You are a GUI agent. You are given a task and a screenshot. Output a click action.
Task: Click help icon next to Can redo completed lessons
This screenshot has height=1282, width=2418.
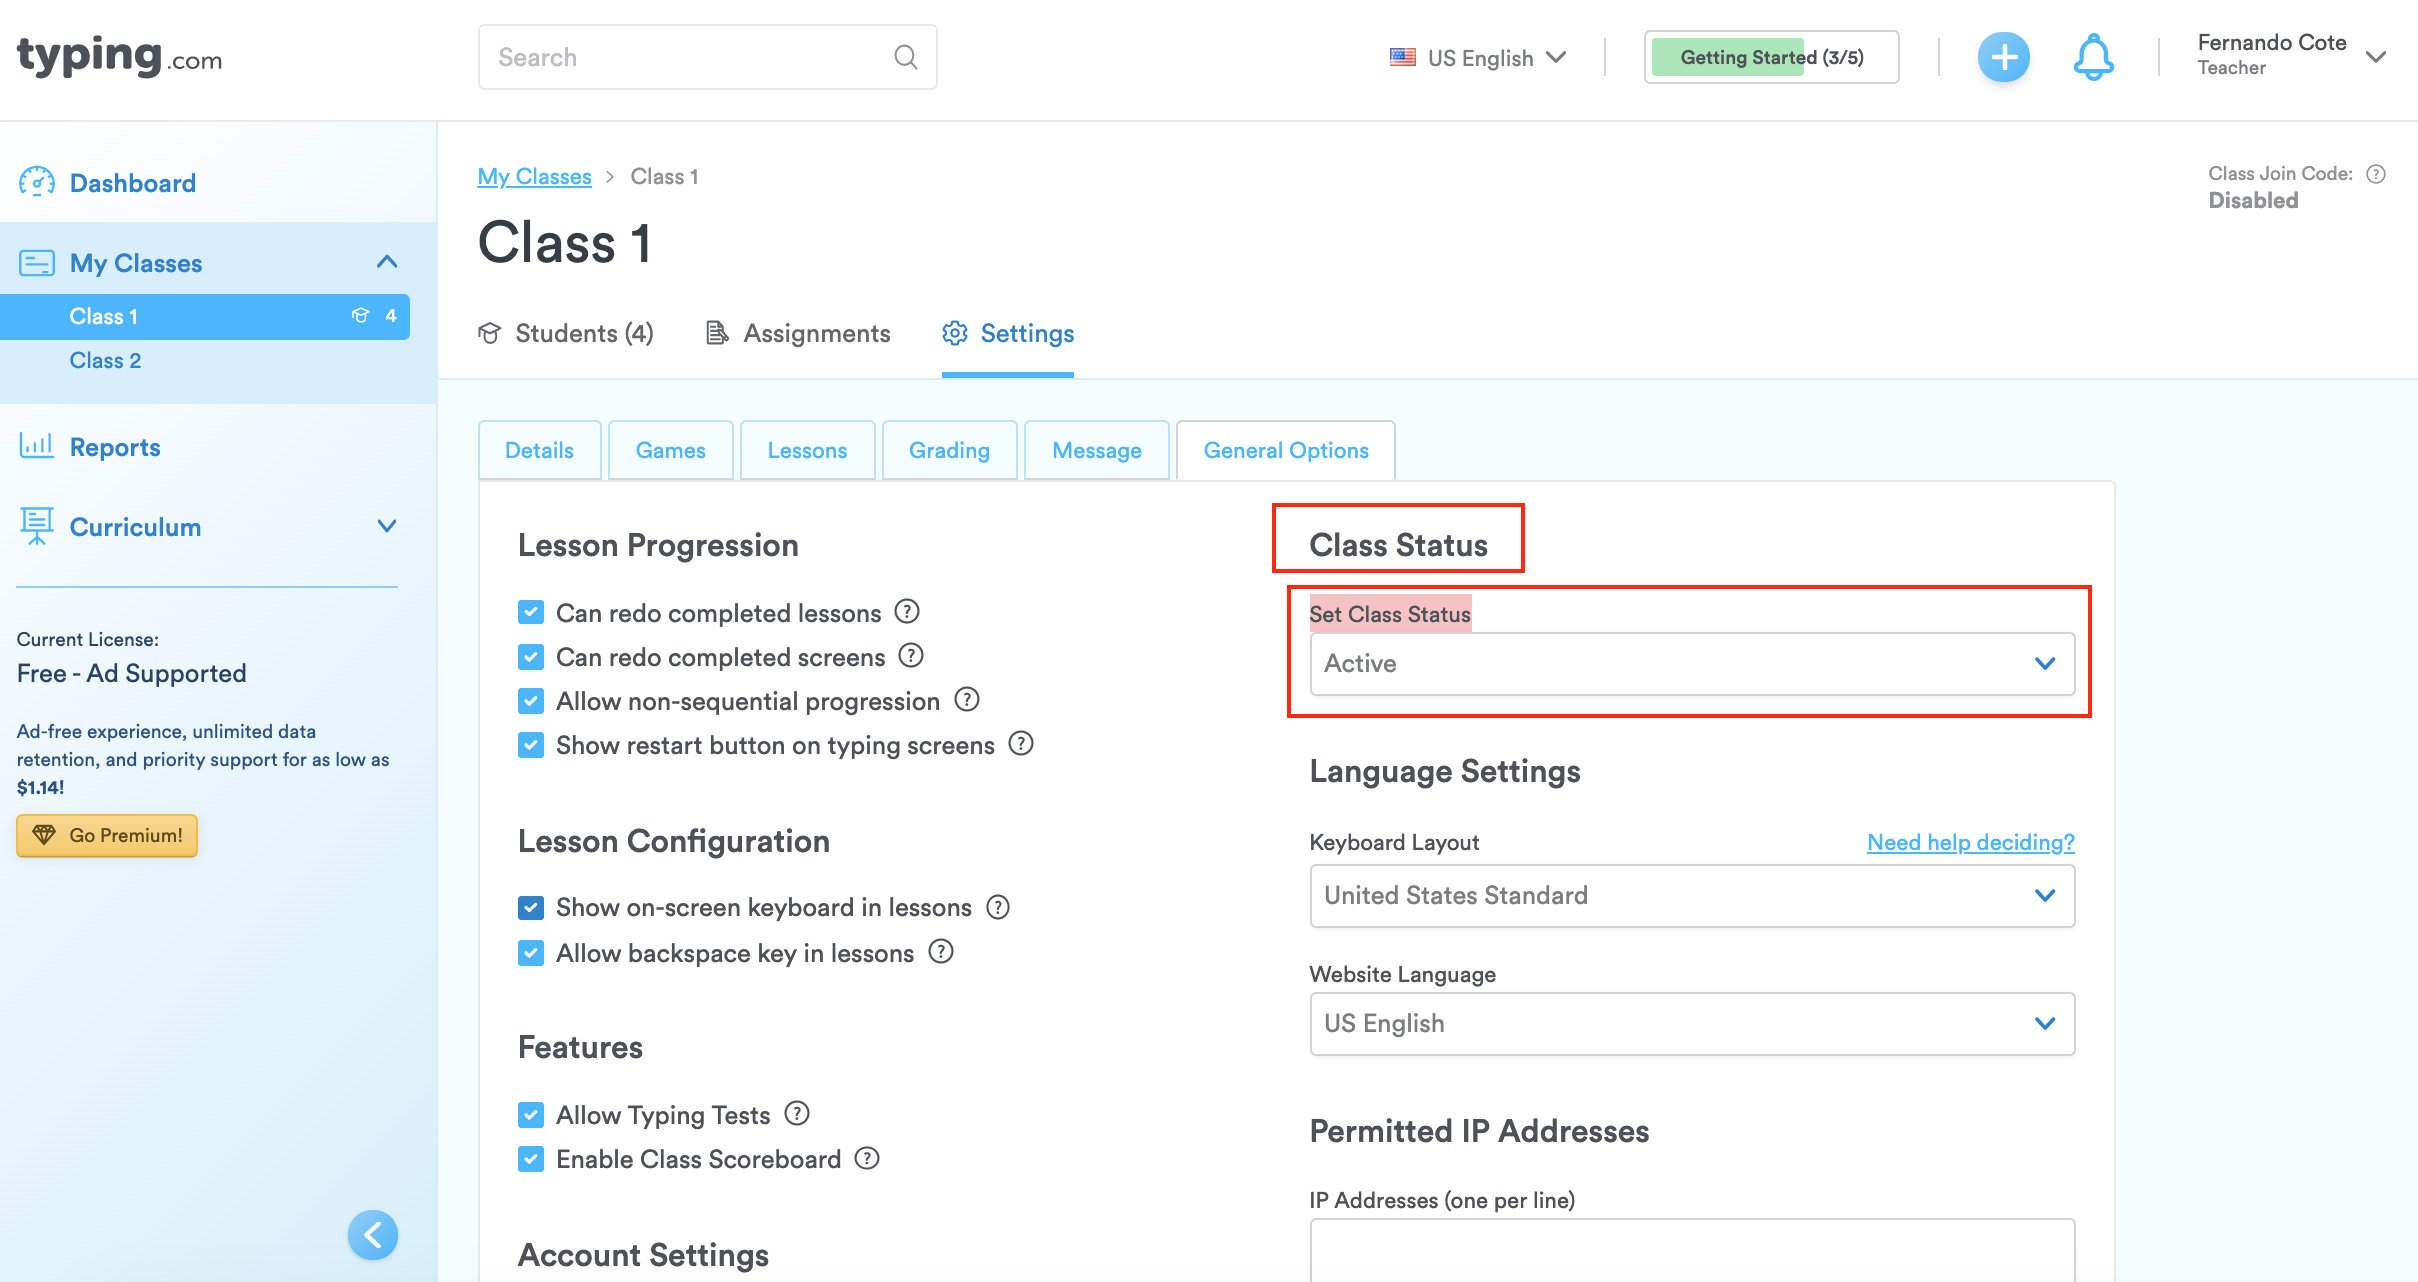pyautogui.click(x=907, y=611)
